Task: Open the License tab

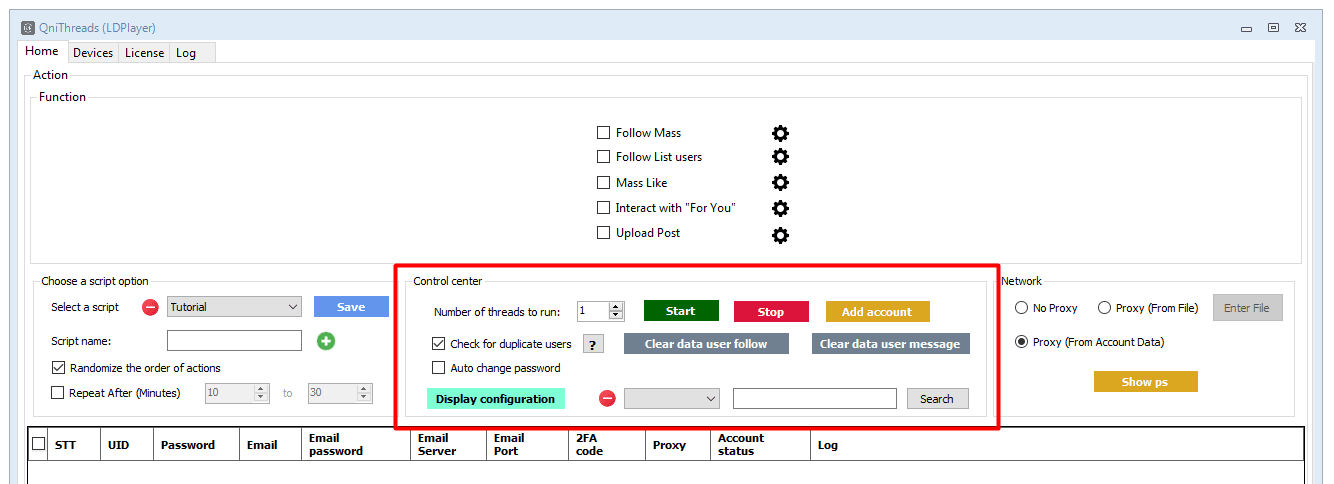Action: pyautogui.click(x=144, y=53)
